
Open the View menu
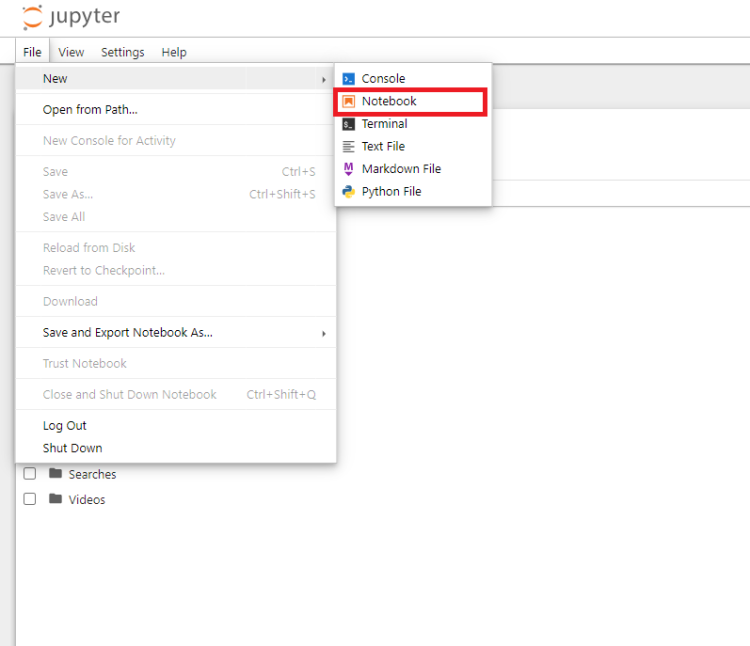point(71,52)
